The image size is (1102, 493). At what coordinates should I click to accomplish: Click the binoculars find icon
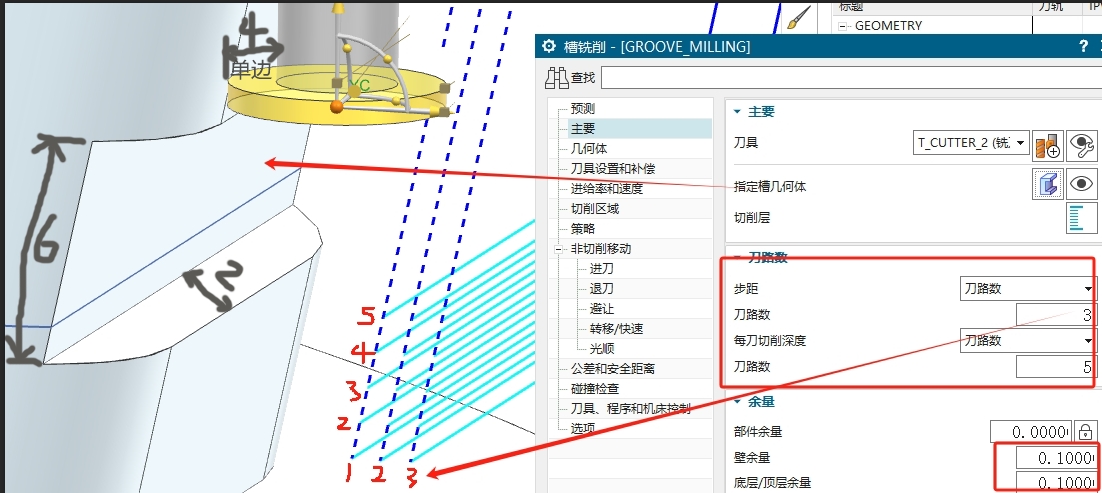click(557, 77)
